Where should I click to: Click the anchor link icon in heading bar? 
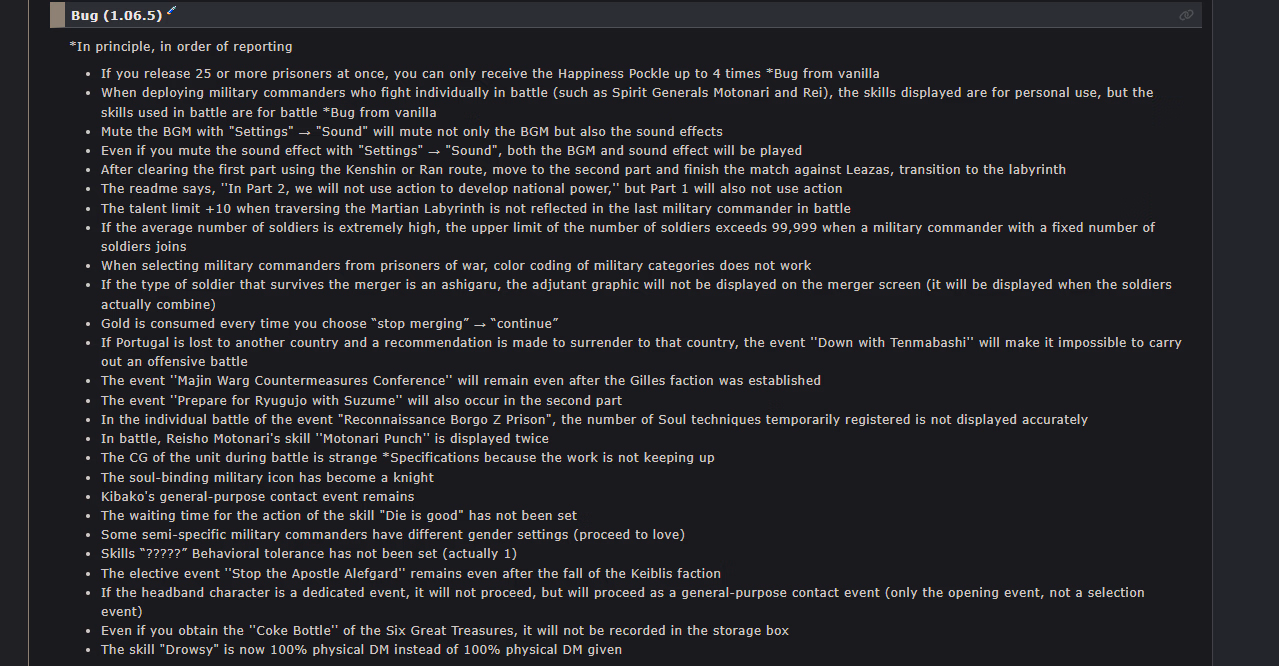[1186, 15]
